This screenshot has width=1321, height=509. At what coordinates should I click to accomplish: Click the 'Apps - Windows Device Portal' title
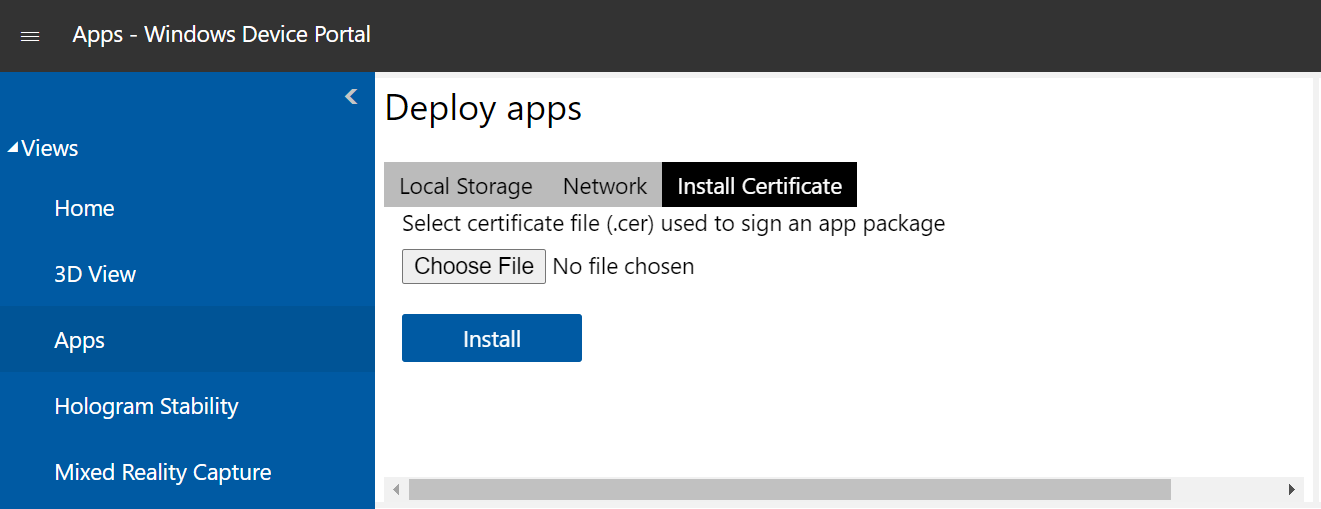point(222,34)
